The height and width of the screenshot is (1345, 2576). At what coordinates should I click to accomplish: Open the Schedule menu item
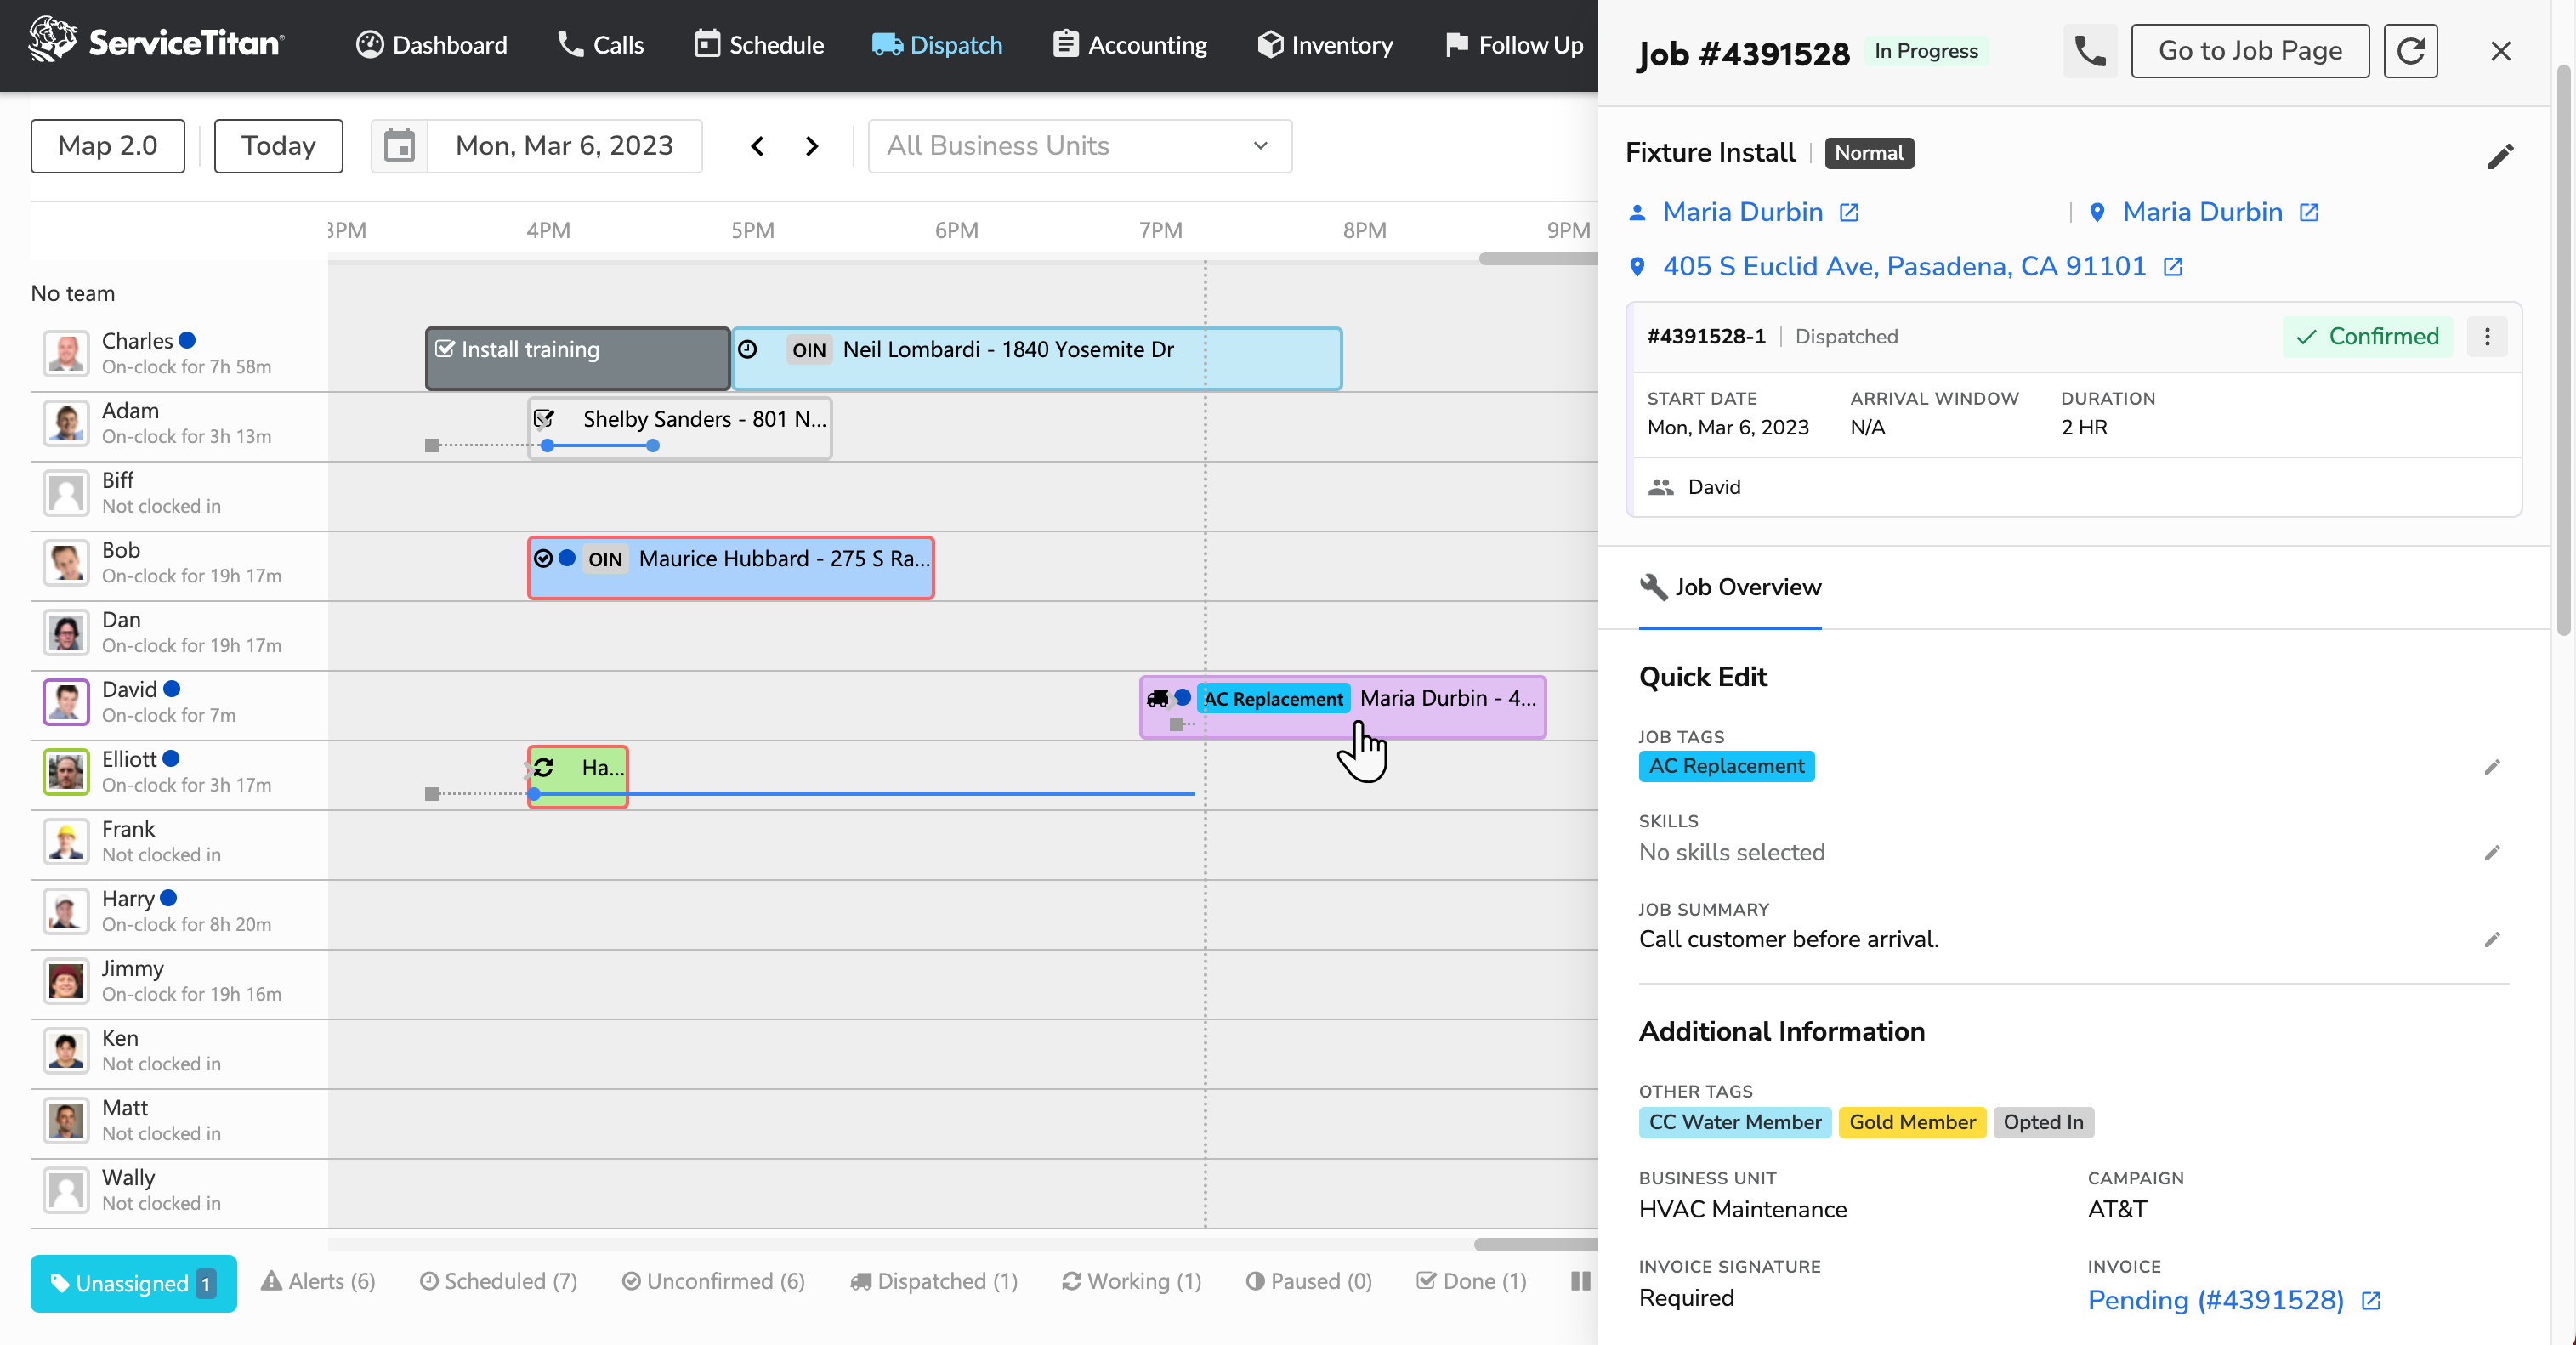point(759,45)
